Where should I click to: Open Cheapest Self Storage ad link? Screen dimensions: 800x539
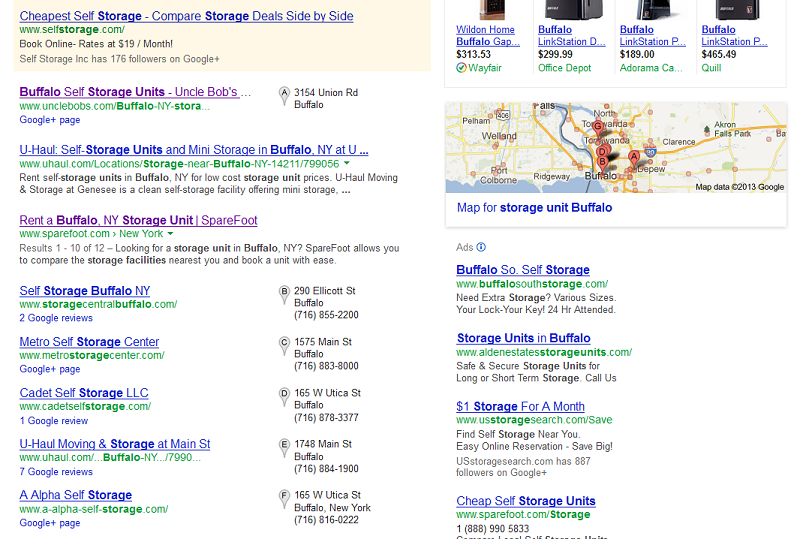tap(186, 16)
